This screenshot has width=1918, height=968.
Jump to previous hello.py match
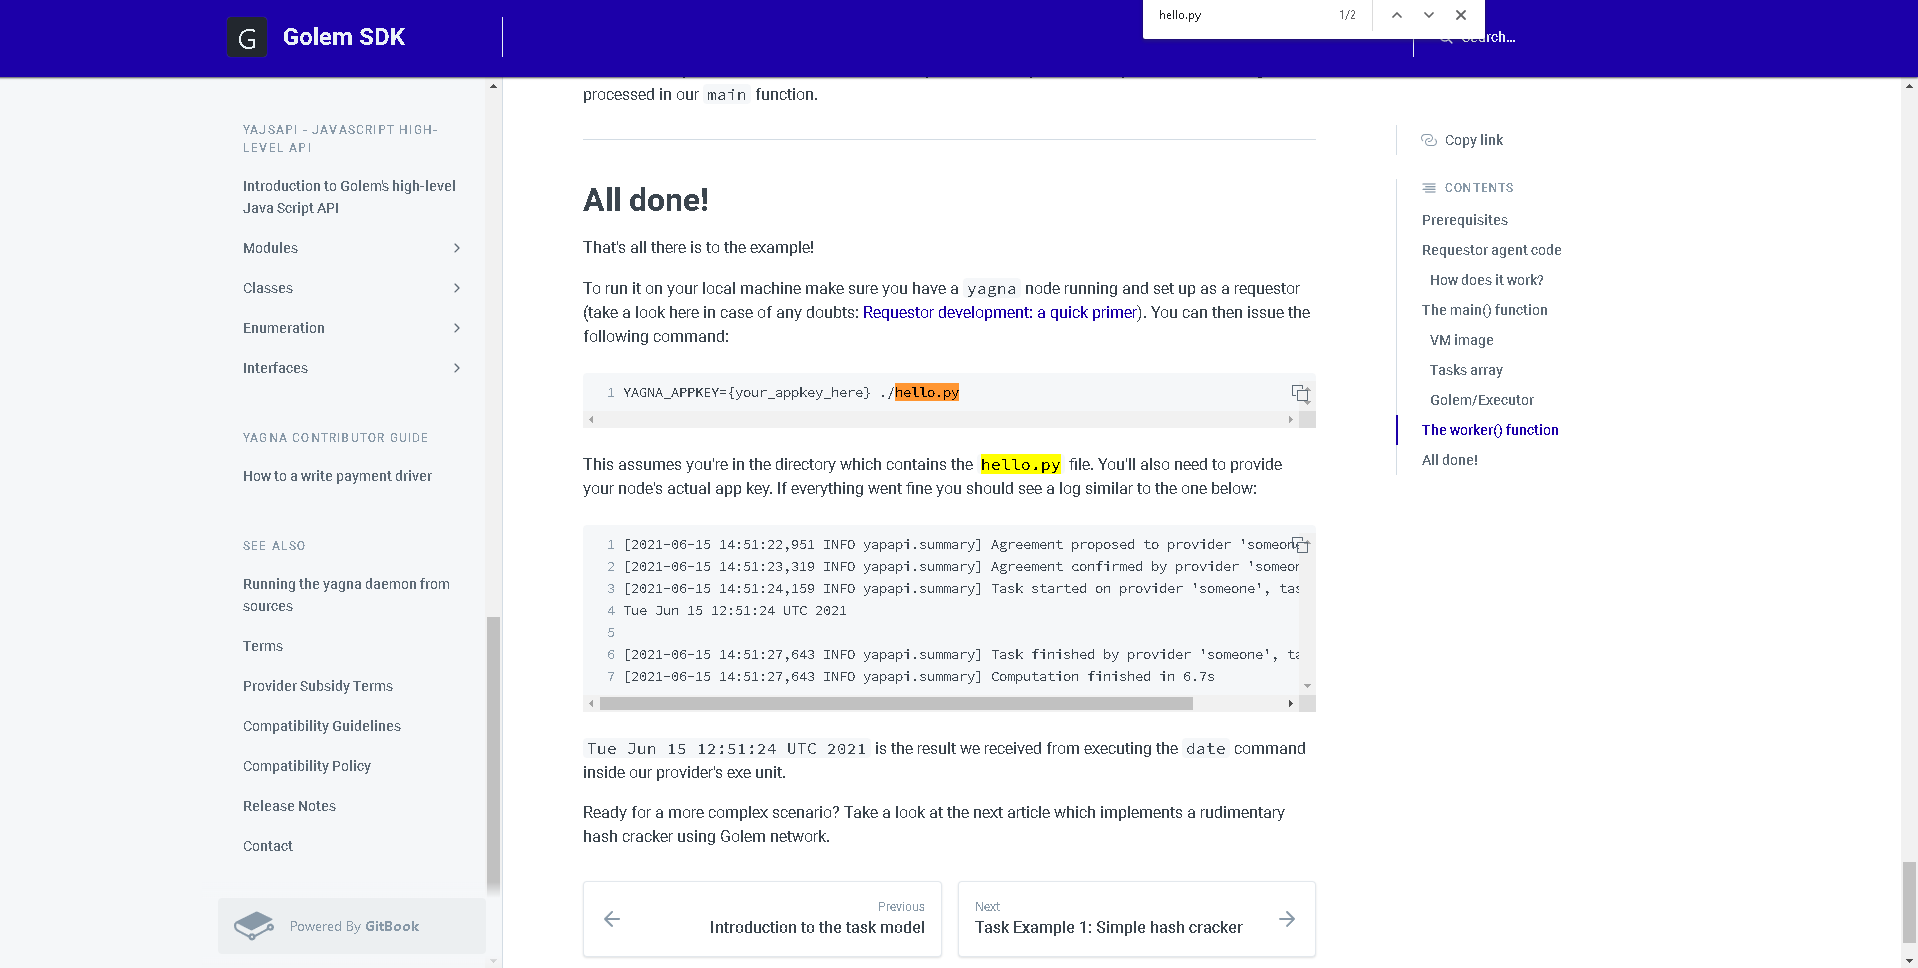click(x=1396, y=15)
